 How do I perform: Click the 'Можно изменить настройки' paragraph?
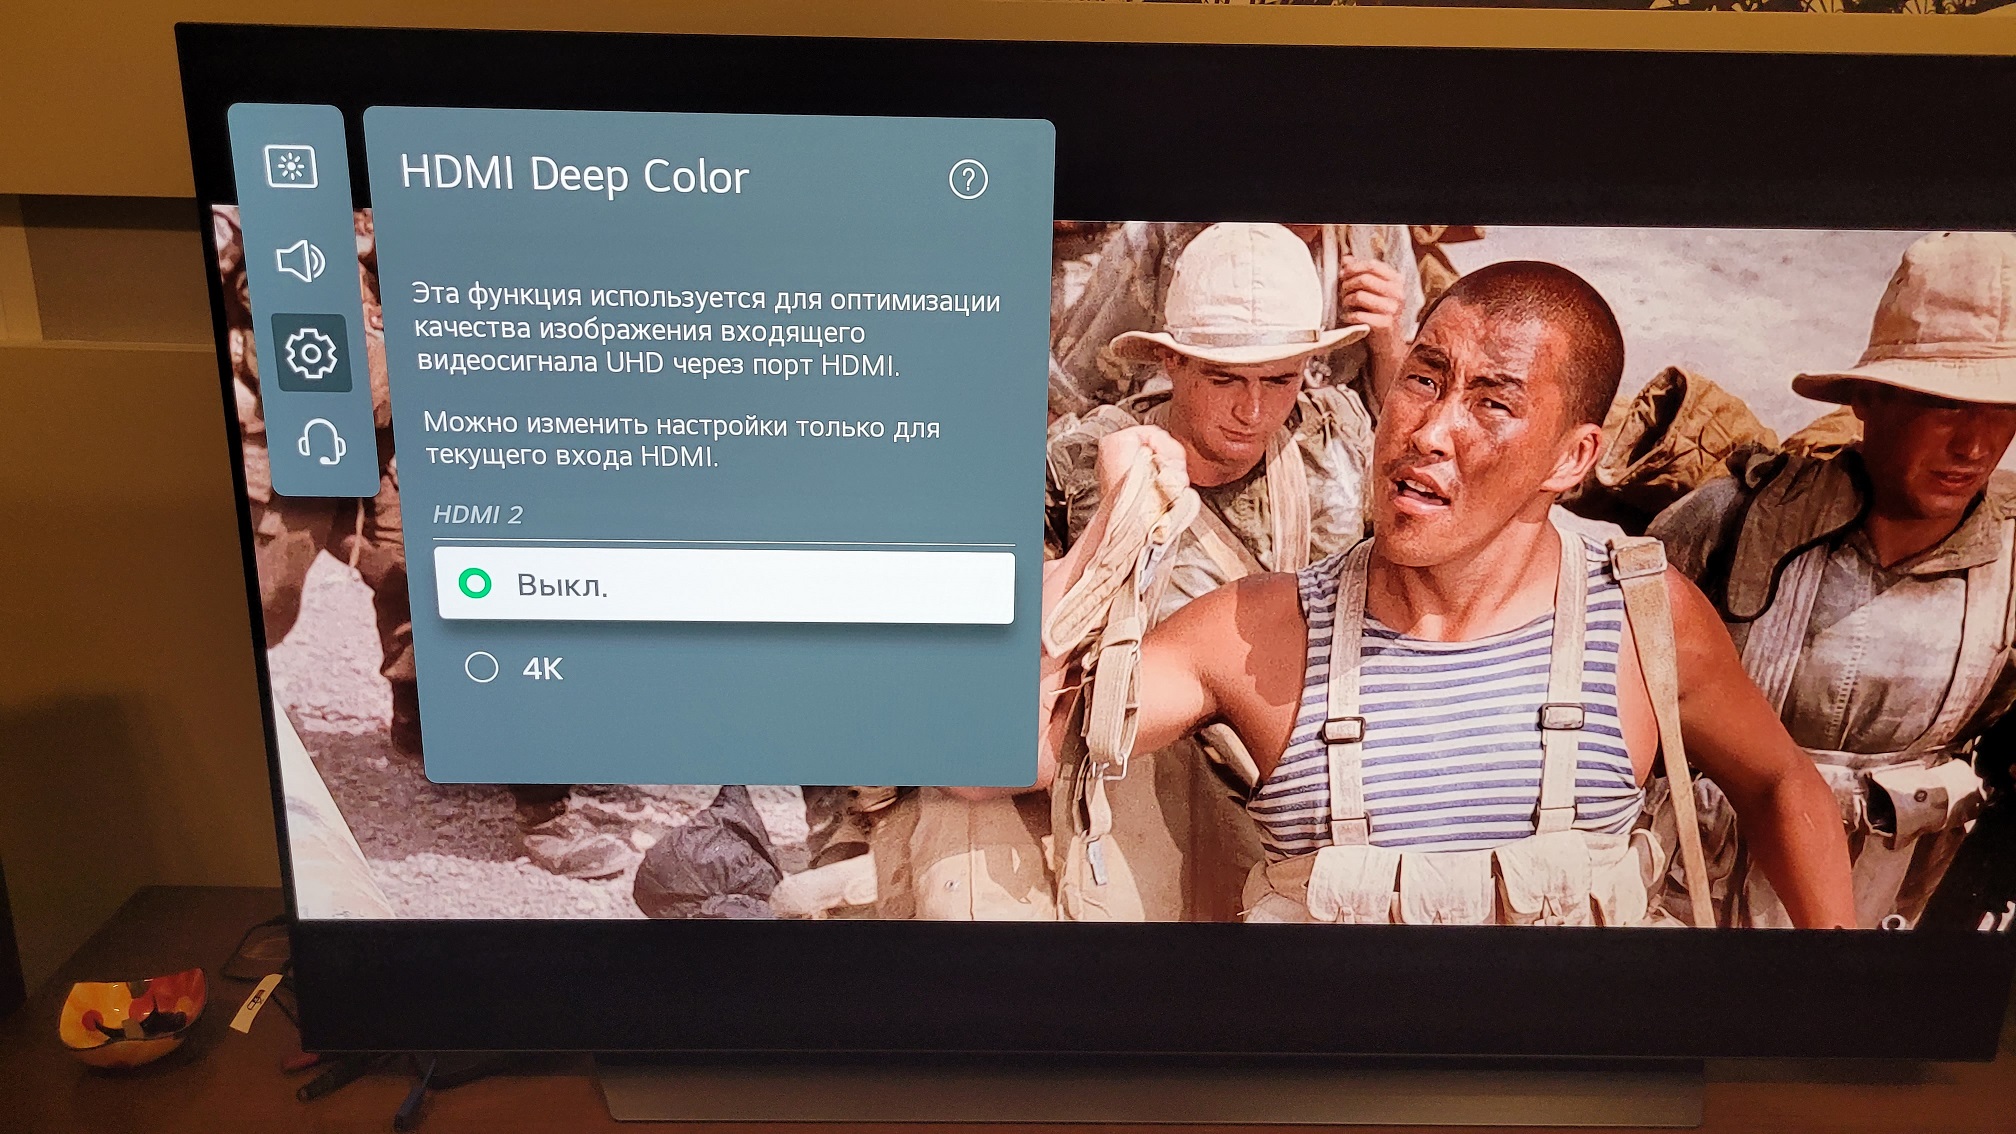[680, 440]
